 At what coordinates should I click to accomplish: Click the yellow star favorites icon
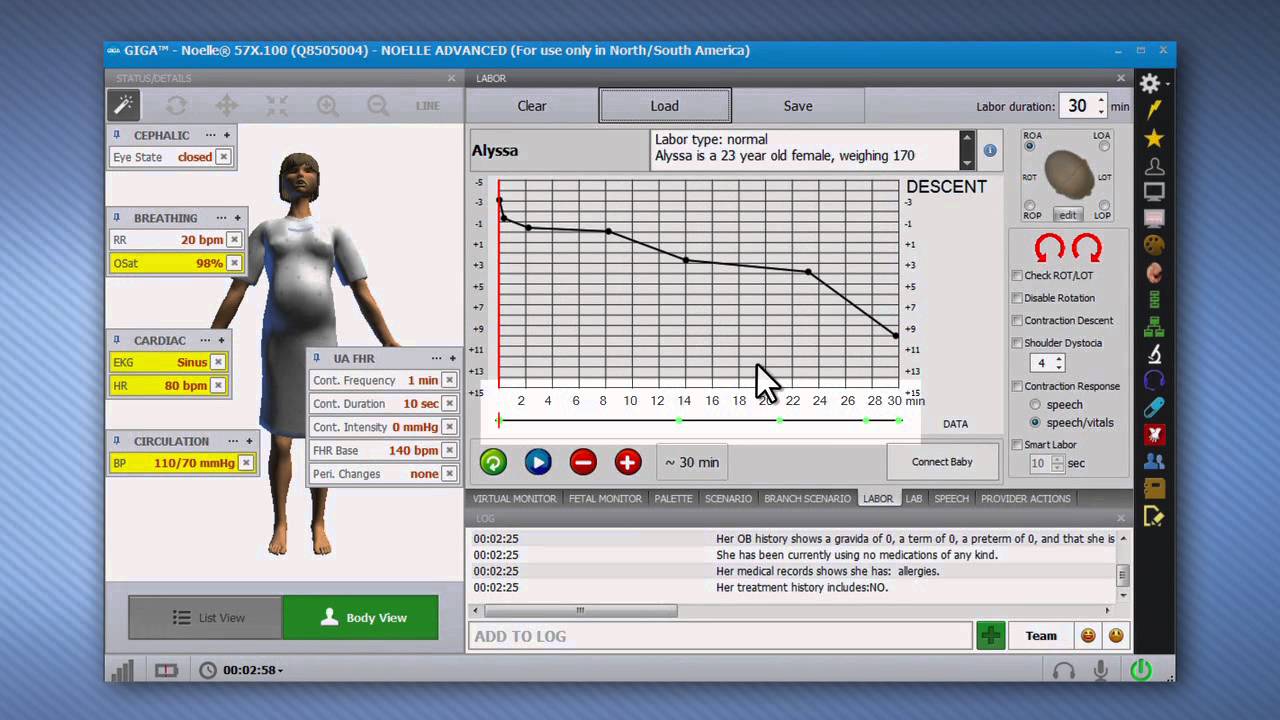pos(1154,138)
